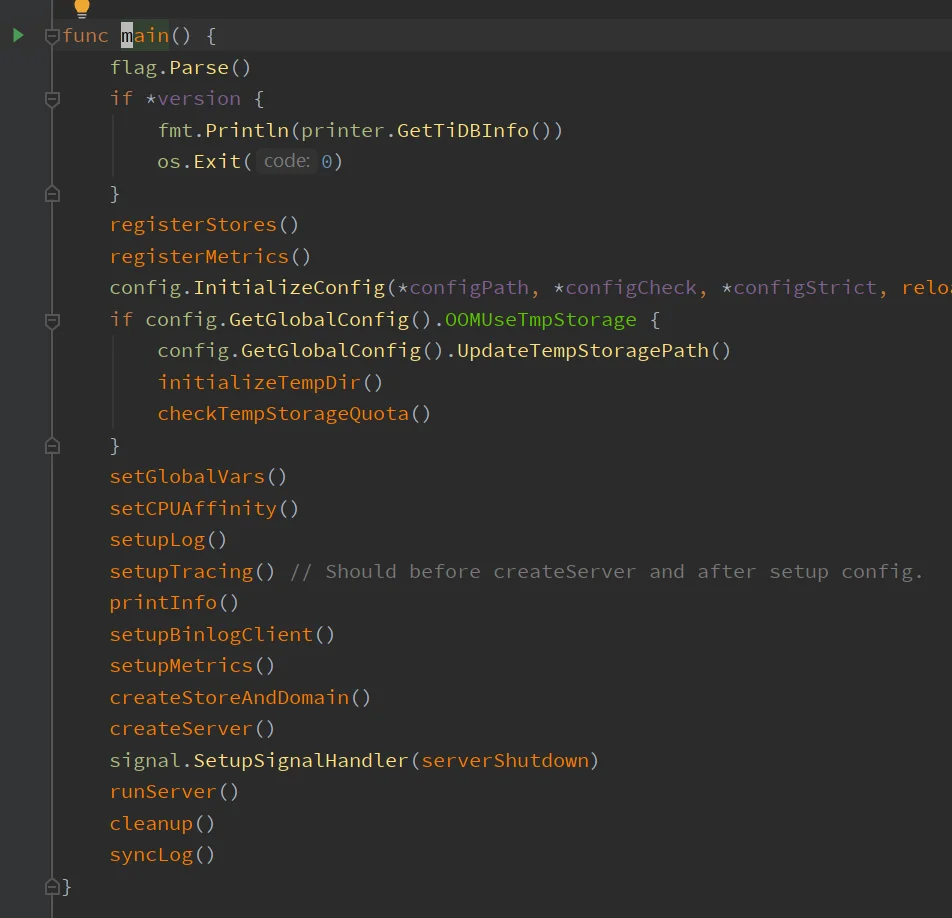Screen dimensions: 952x918
Task: Collapse the 'if *version' block fold marker
Action: click(x=52, y=99)
